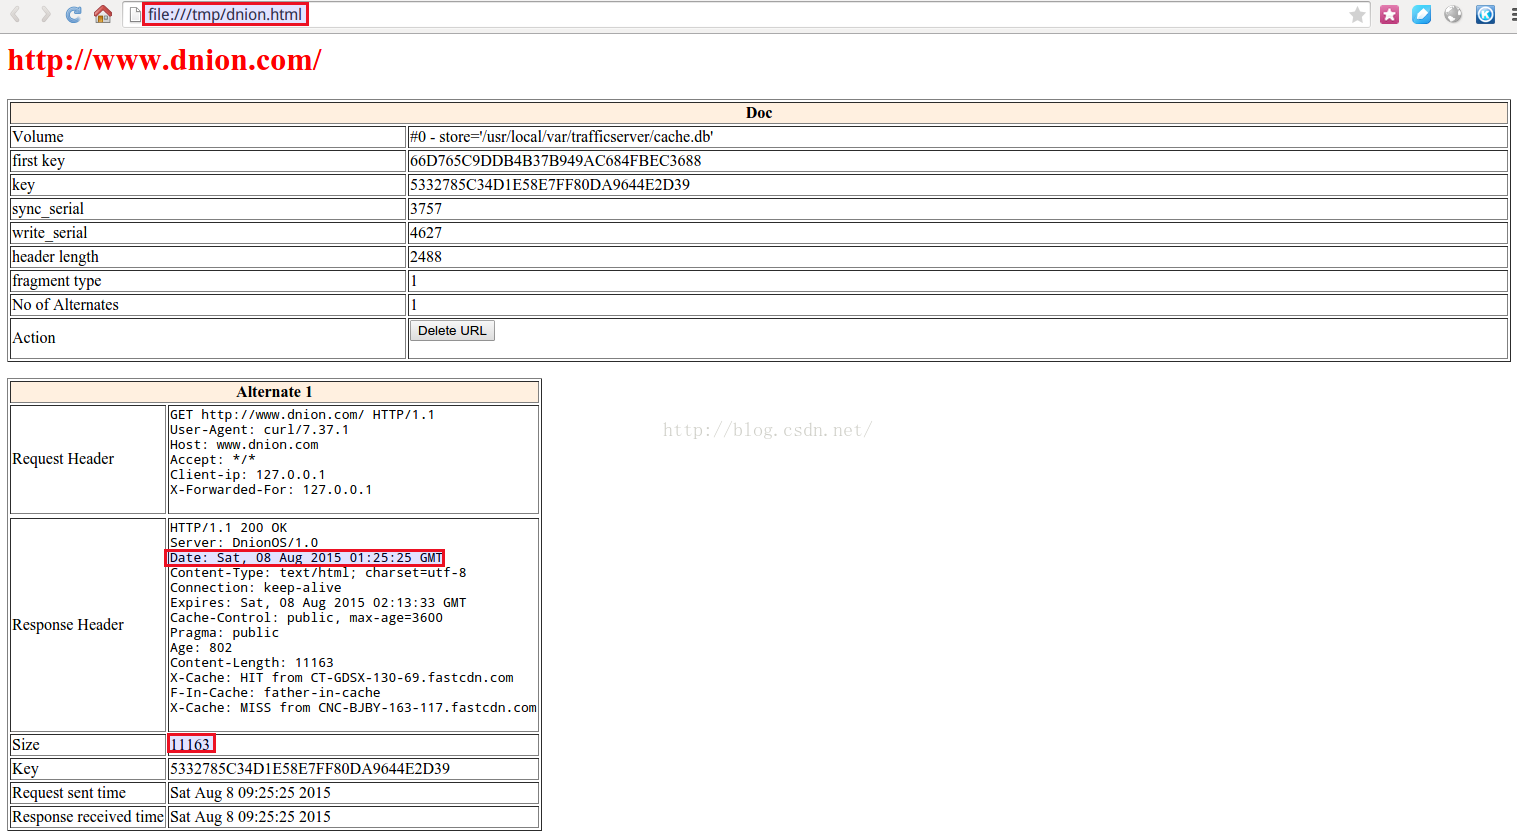Click the Volume row label
The image size is (1517, 839).
(38, 137)
